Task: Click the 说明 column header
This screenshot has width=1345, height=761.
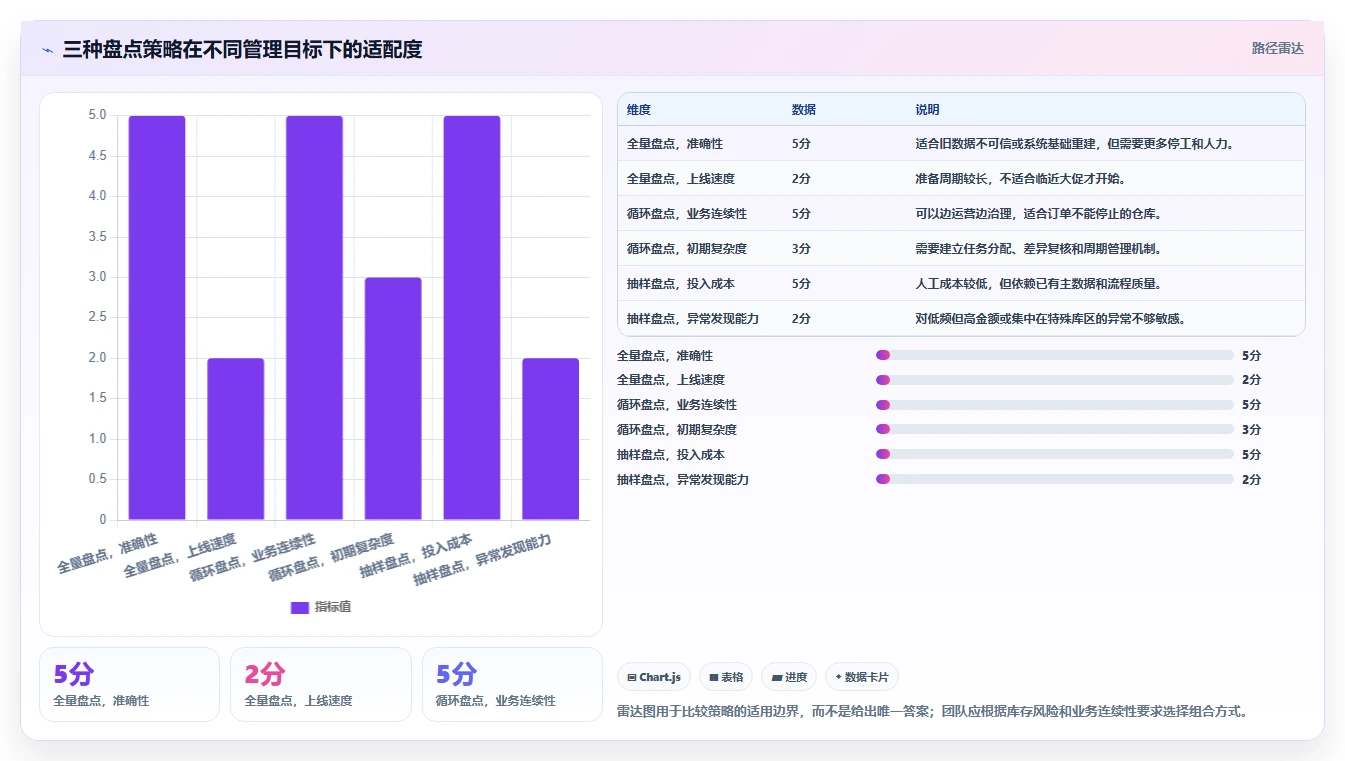Action: (x=927, y=110)
